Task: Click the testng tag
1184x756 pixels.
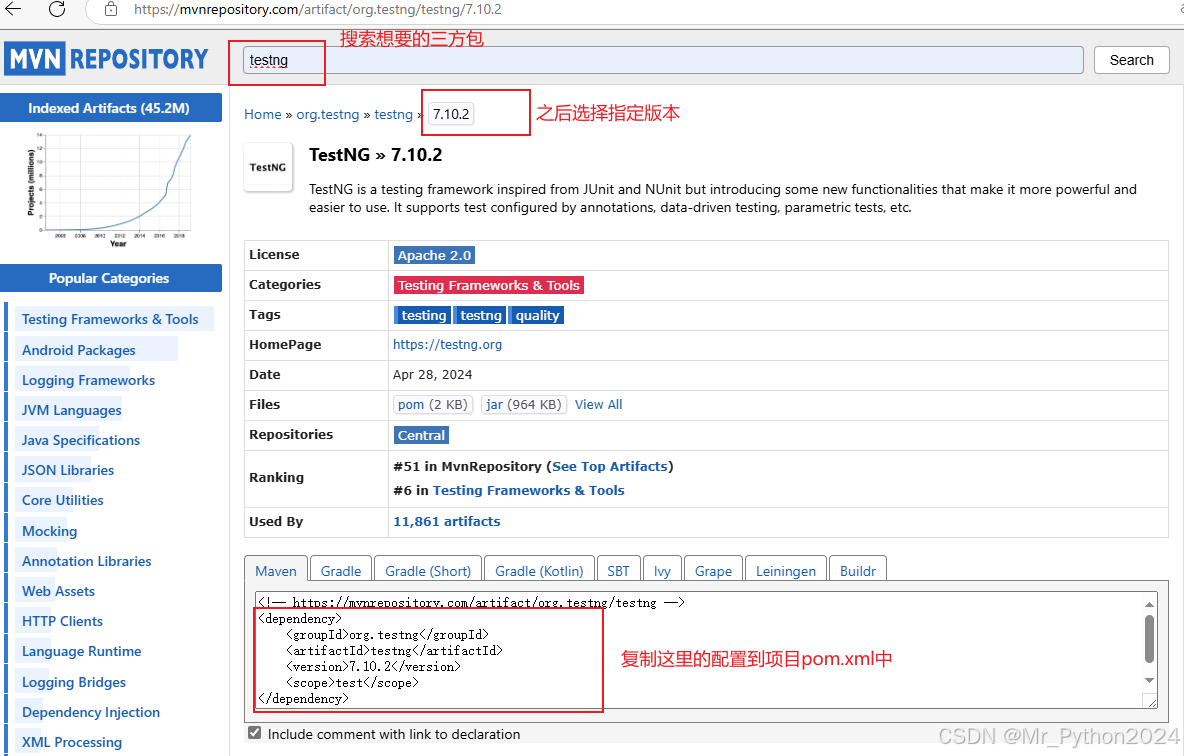Action: tap(480, 316)
